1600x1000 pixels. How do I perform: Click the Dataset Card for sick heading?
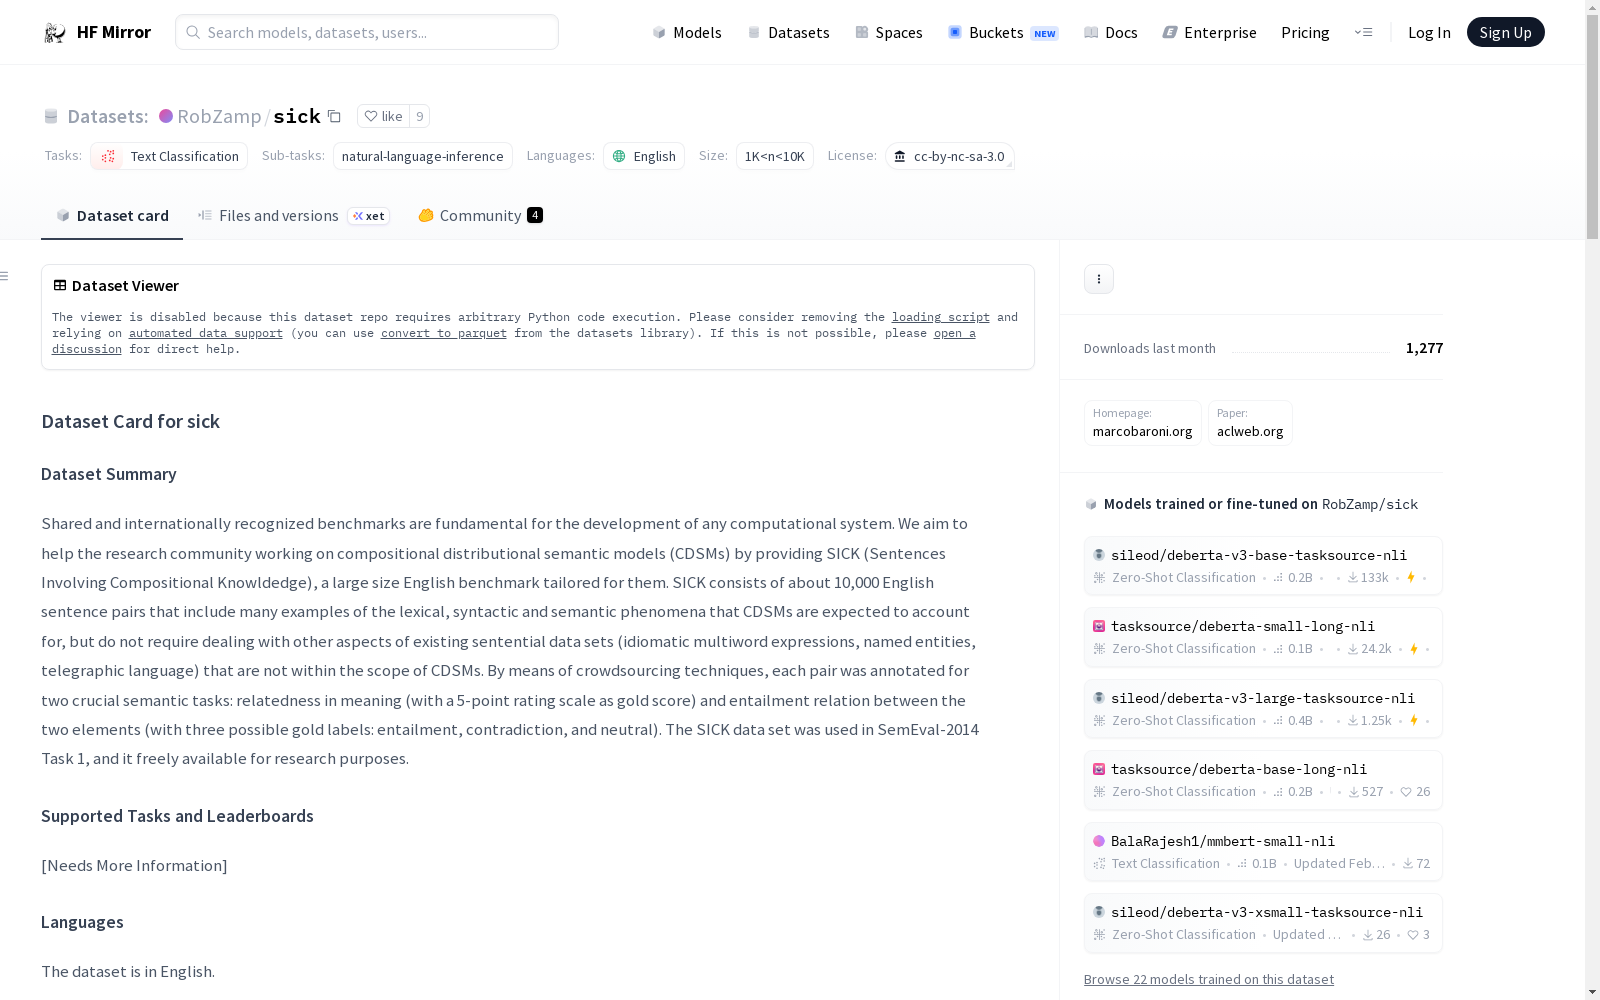(x=131, y=422)
